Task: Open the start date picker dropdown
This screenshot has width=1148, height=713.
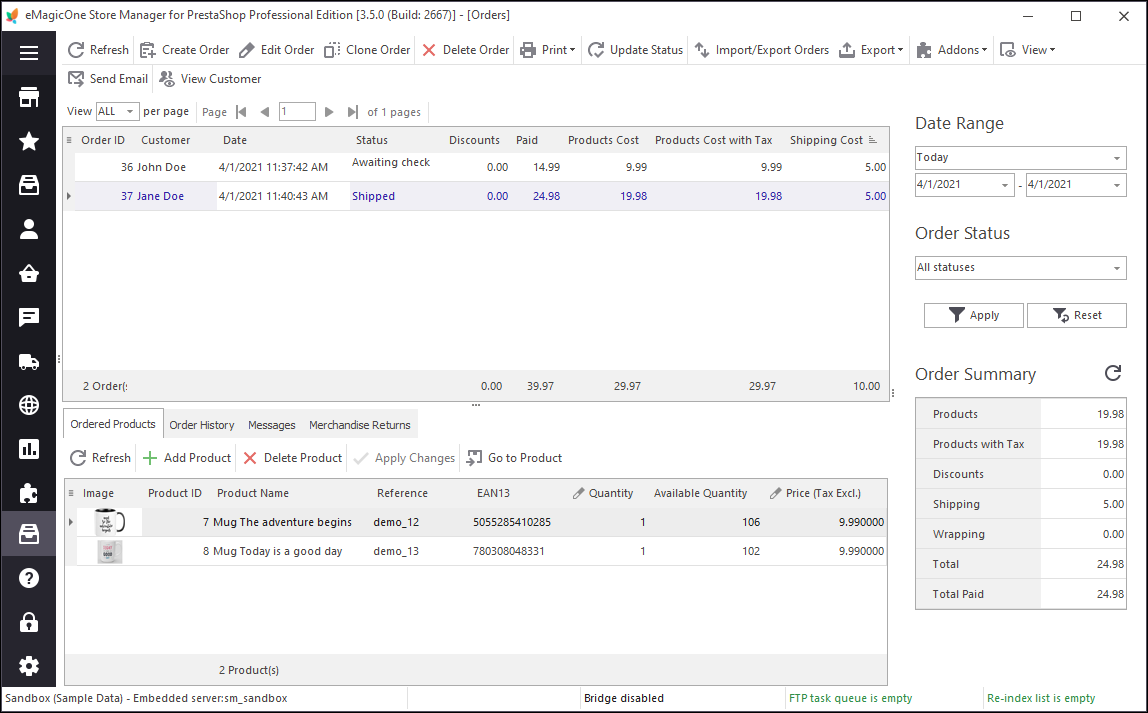Action: coord(1004,185)
